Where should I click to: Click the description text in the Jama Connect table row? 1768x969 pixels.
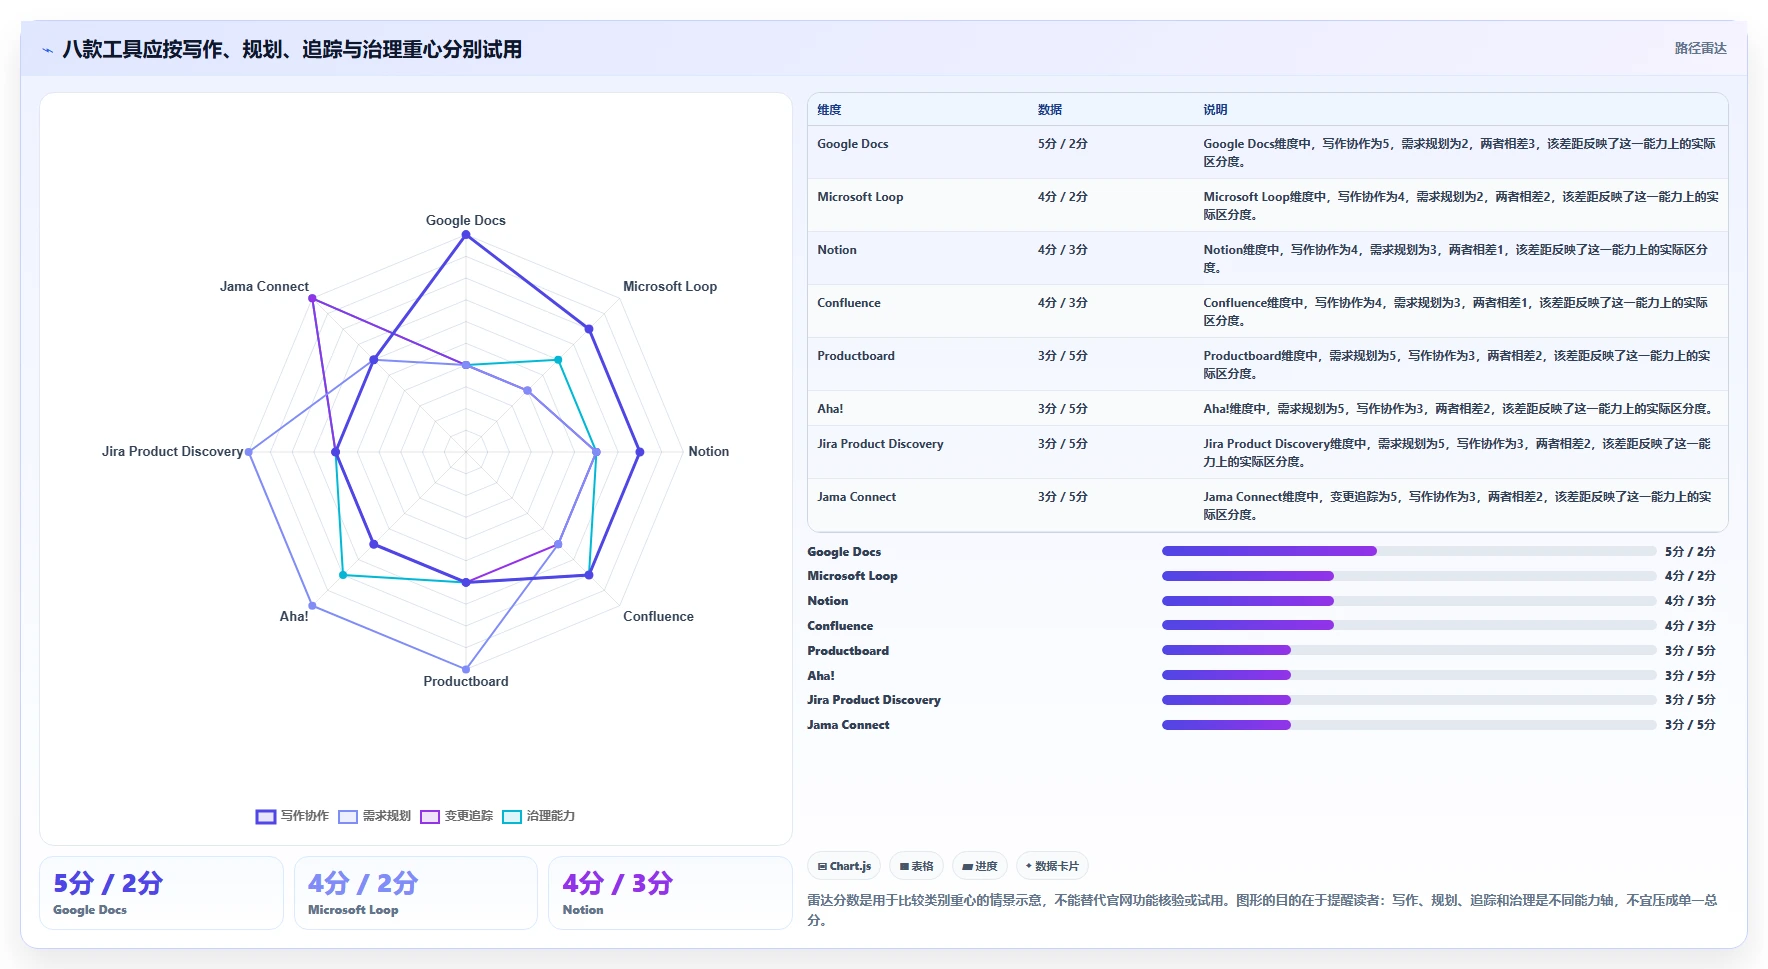tap(1458, 505)
